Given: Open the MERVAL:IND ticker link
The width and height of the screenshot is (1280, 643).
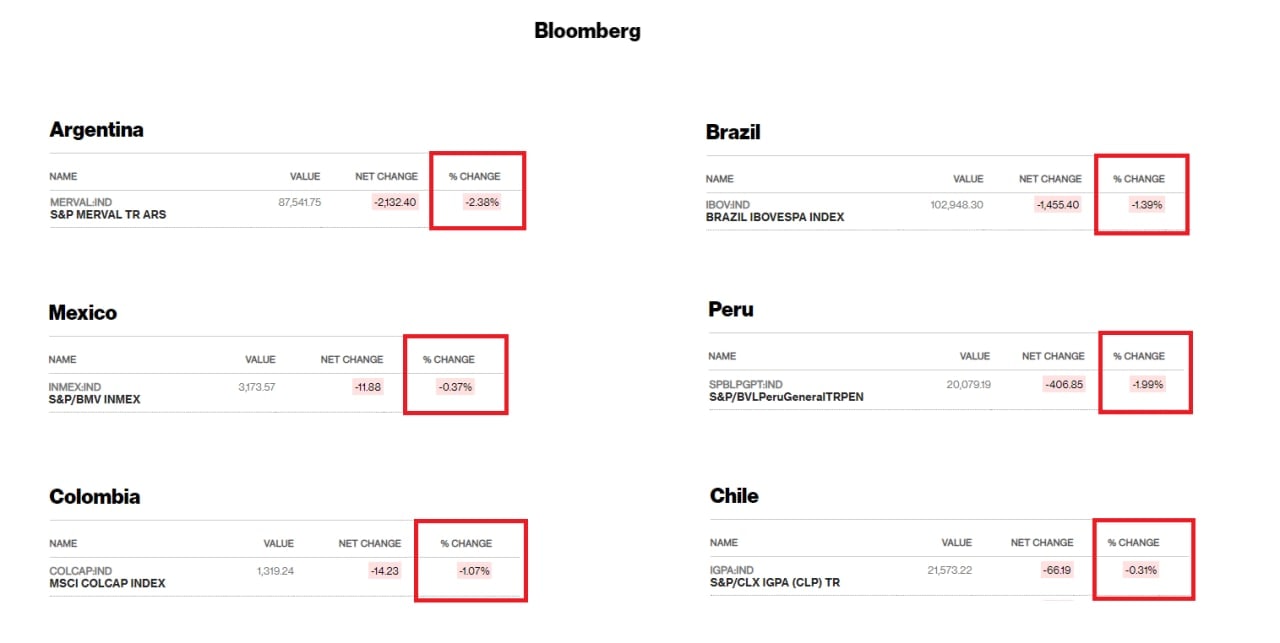Looking at the screenshot, I should (x=81, y=202).
